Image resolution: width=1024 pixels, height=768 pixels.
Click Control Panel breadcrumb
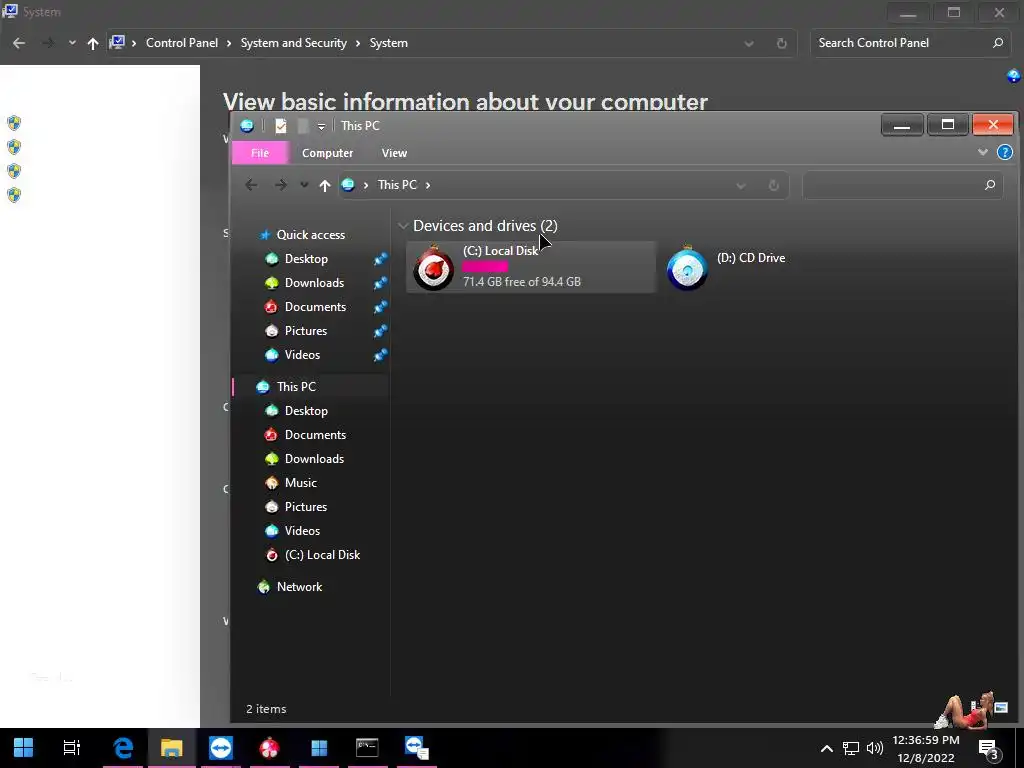coord(182,43)
